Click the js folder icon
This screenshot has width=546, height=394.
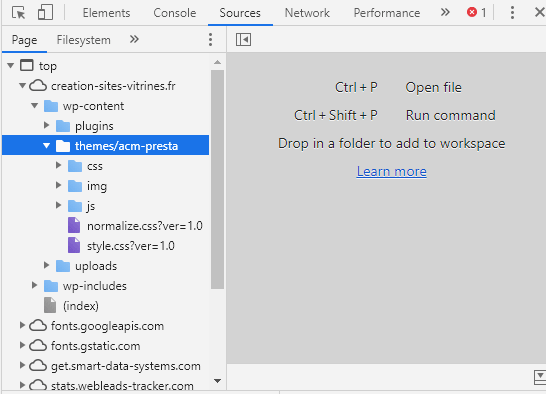pyautogui.click(x=75, y=206)
